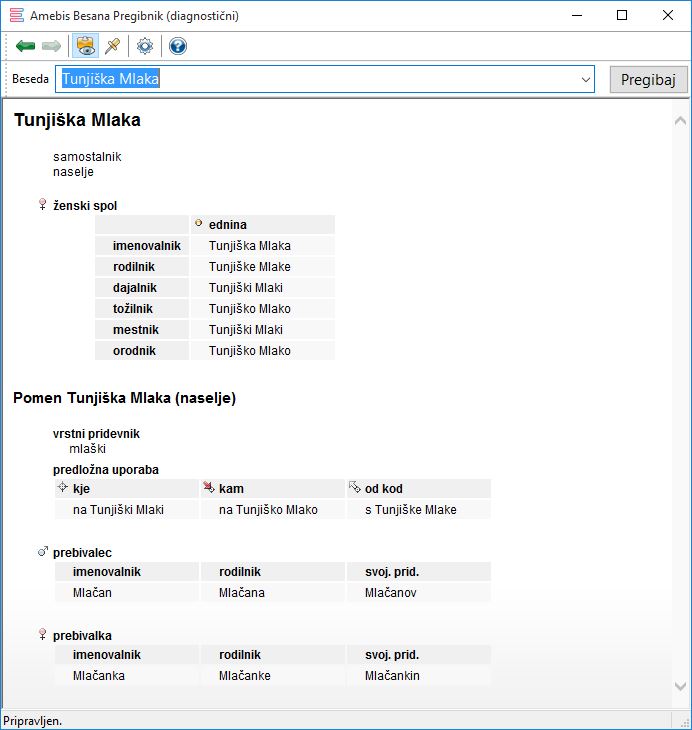This screenshot has width=692, height=730.
Task: Open settings via the gear icon
Action: click(145, 46)
